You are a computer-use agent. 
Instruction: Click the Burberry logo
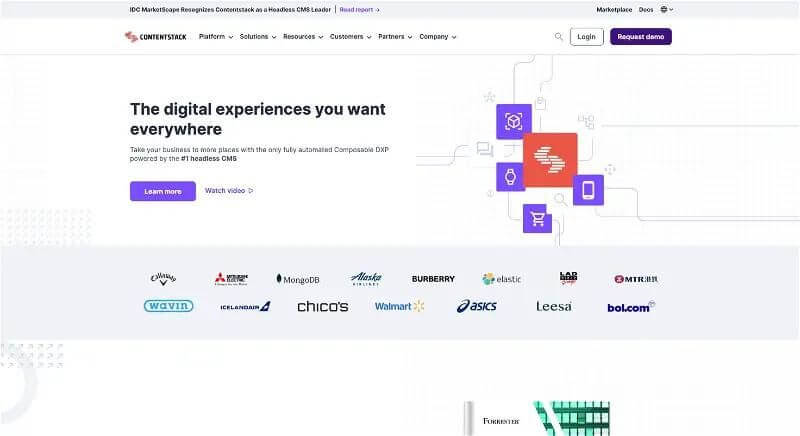433,279
